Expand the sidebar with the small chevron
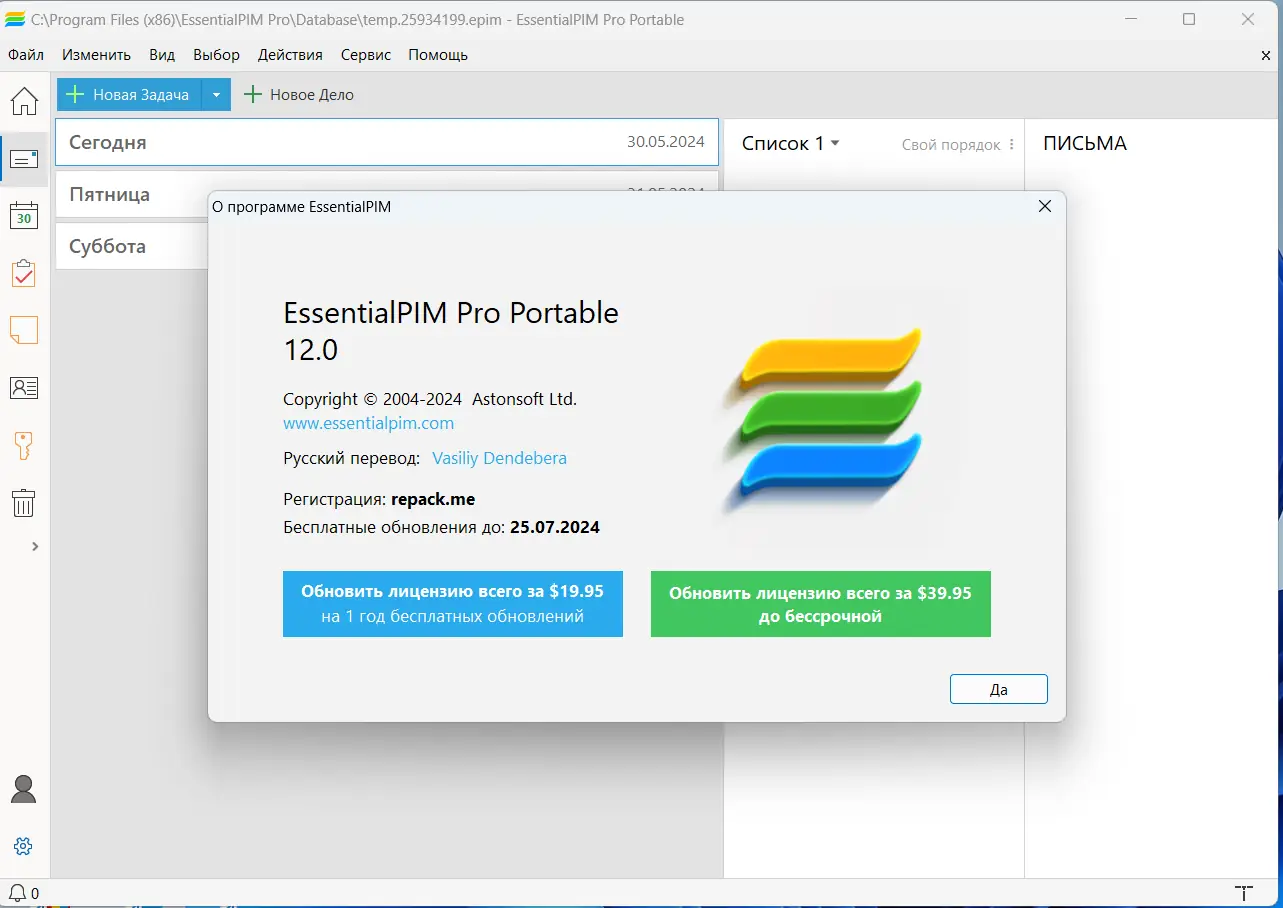Screen dimensions: 1283x908 click(x=35, y=546)
